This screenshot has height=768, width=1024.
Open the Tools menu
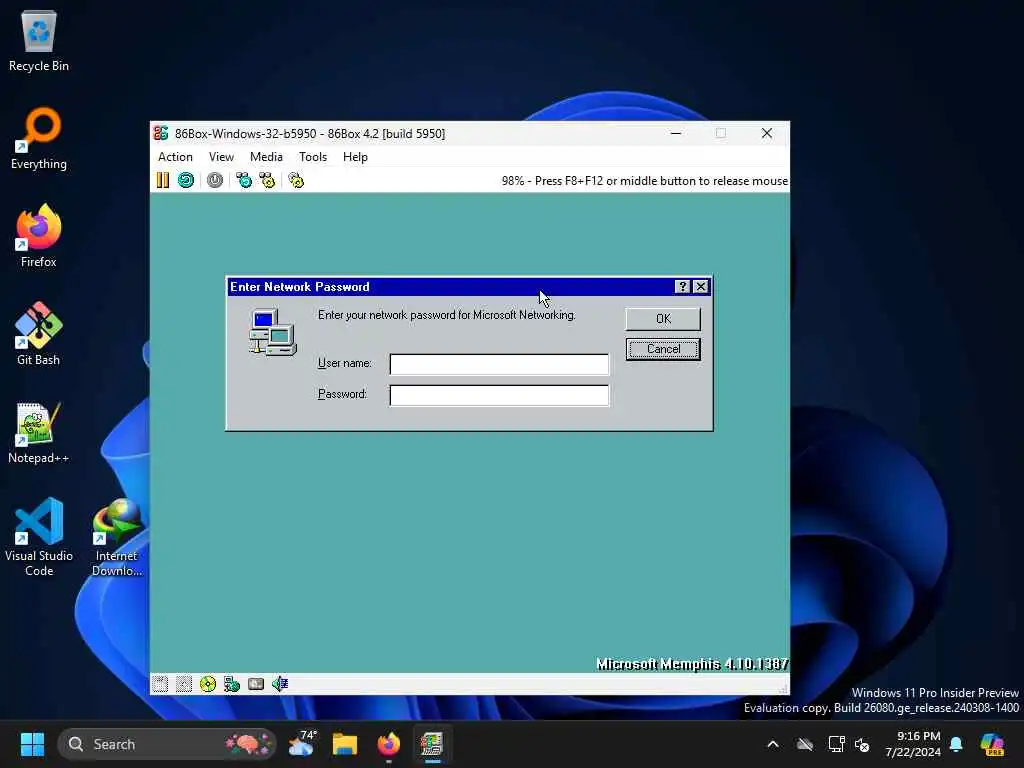point(313,157)
